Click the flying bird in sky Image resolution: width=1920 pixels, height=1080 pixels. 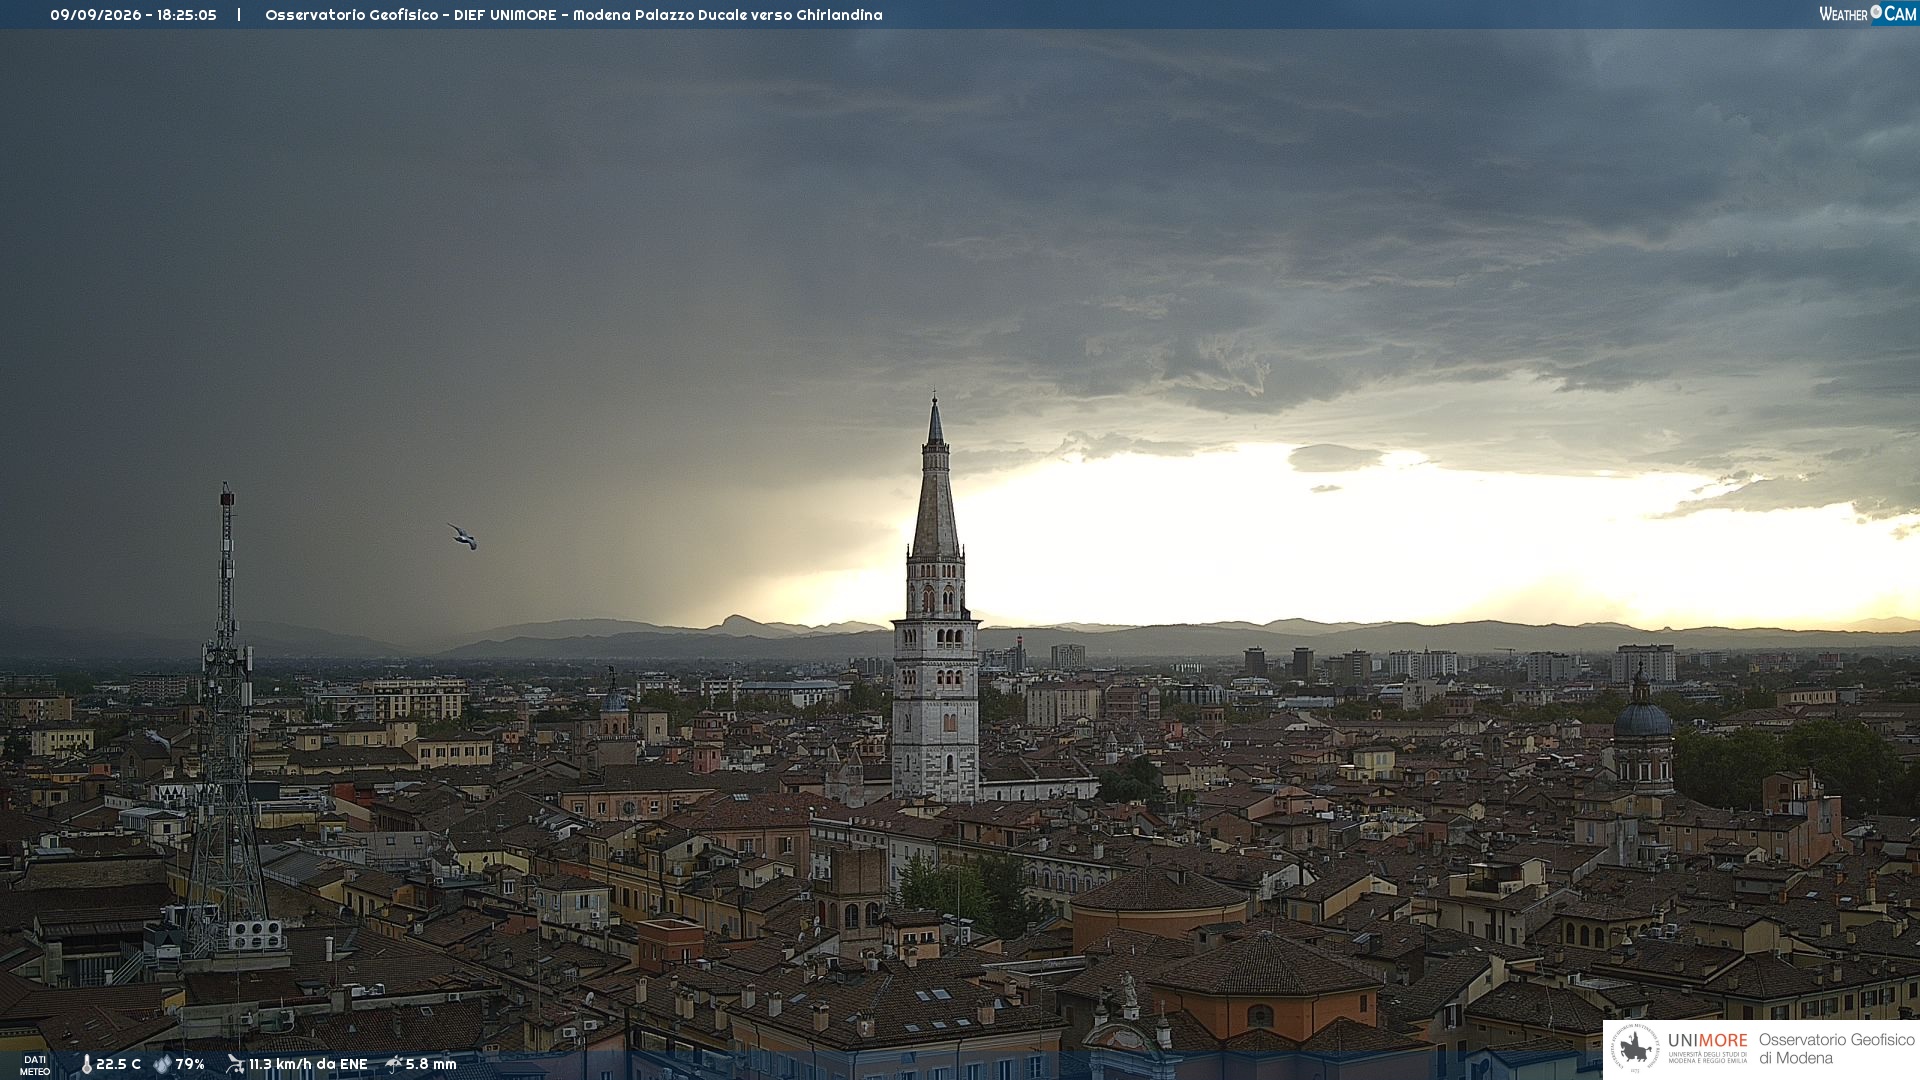(x=462, y=537)
